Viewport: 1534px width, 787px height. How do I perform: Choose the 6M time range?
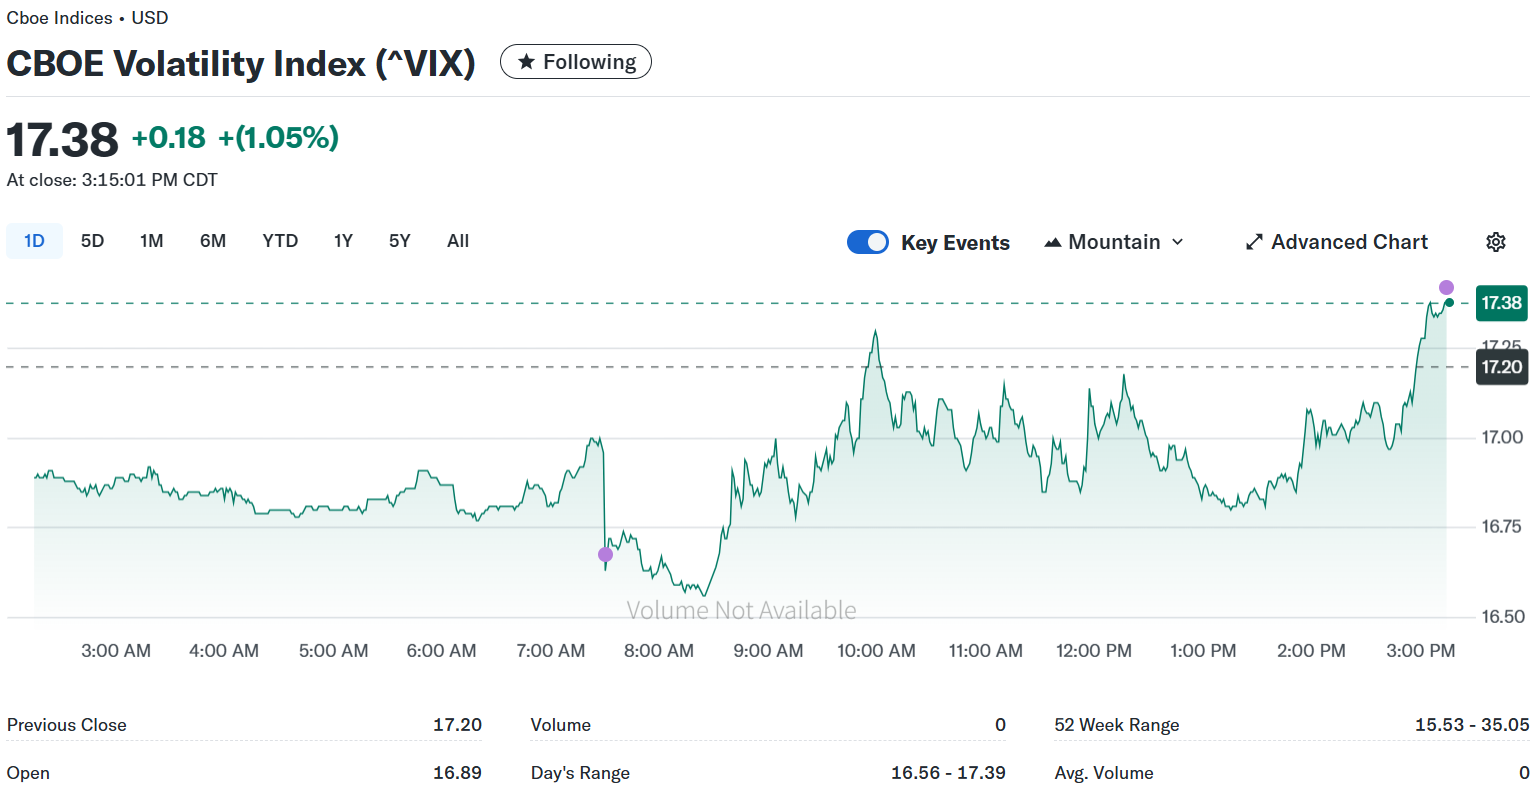[213, 241]
